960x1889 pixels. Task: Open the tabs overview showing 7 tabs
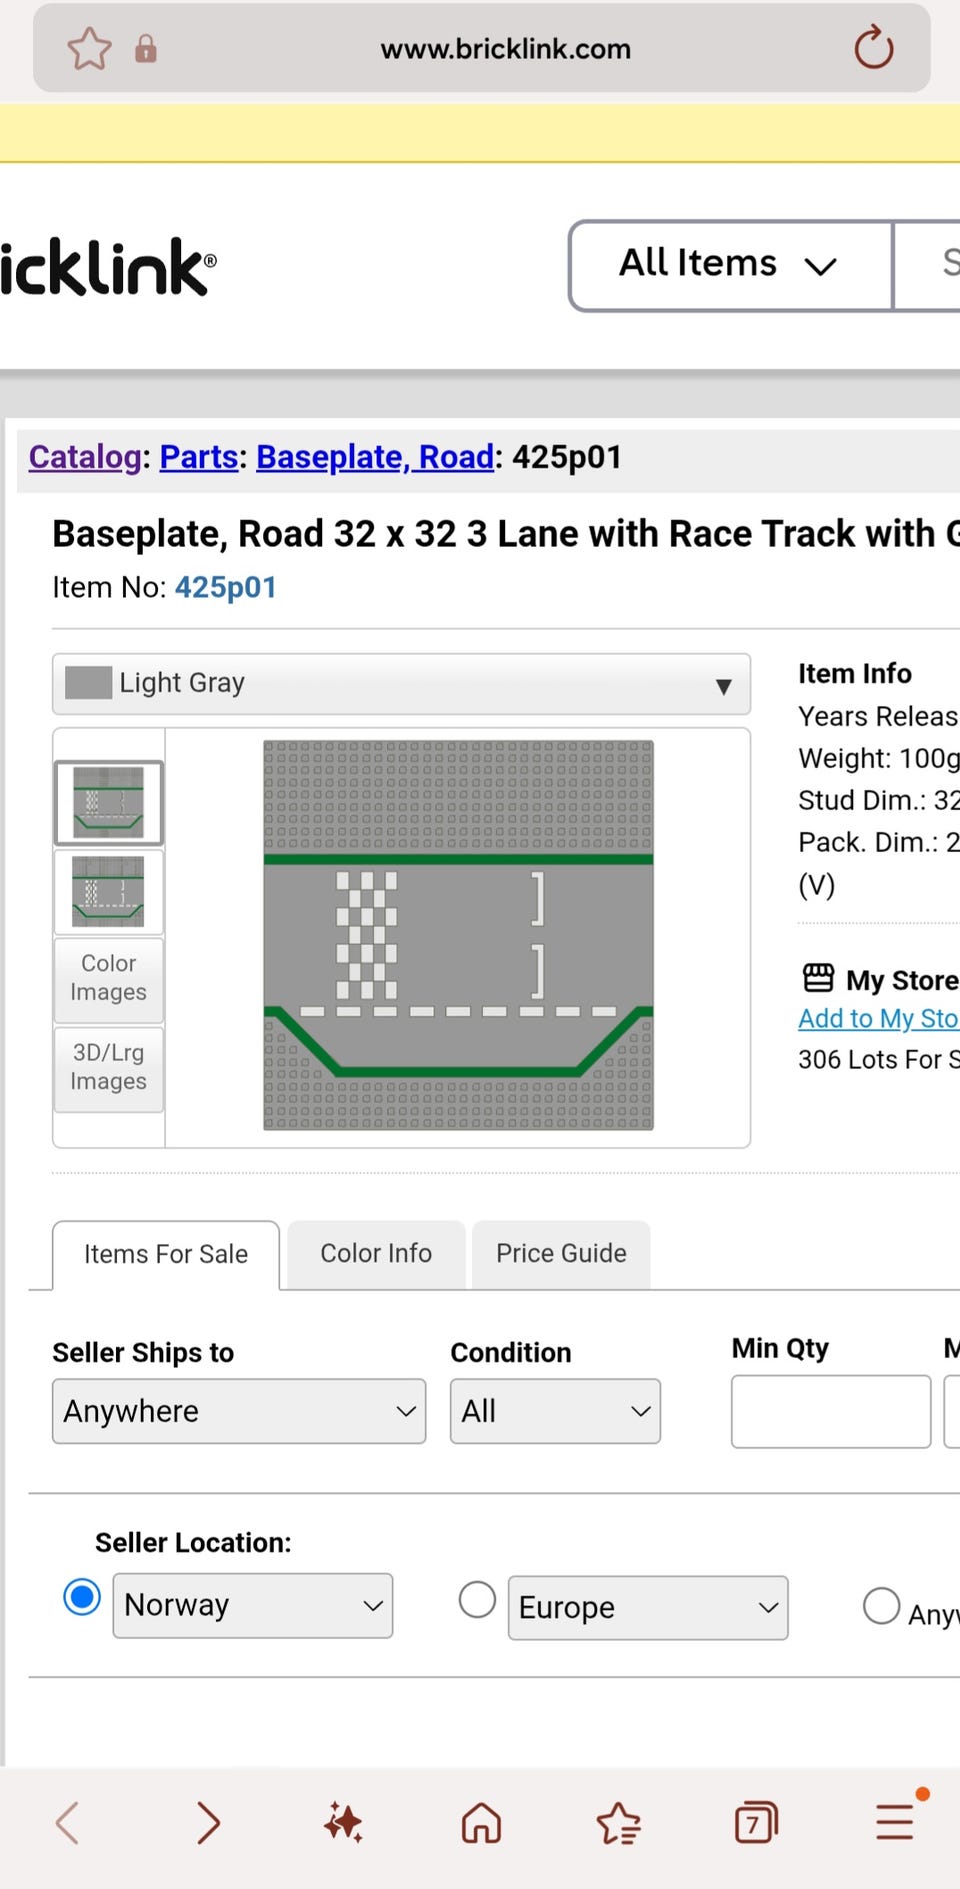(756, 1822)
